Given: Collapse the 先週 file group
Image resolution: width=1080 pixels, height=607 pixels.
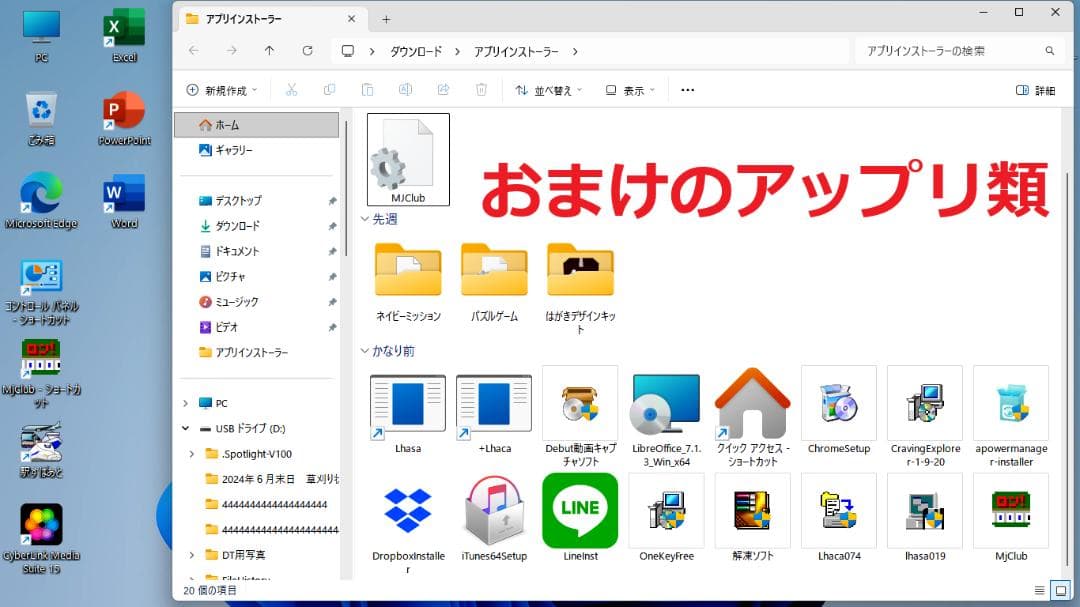Looking at the screenshot, I should click(364, 219).
